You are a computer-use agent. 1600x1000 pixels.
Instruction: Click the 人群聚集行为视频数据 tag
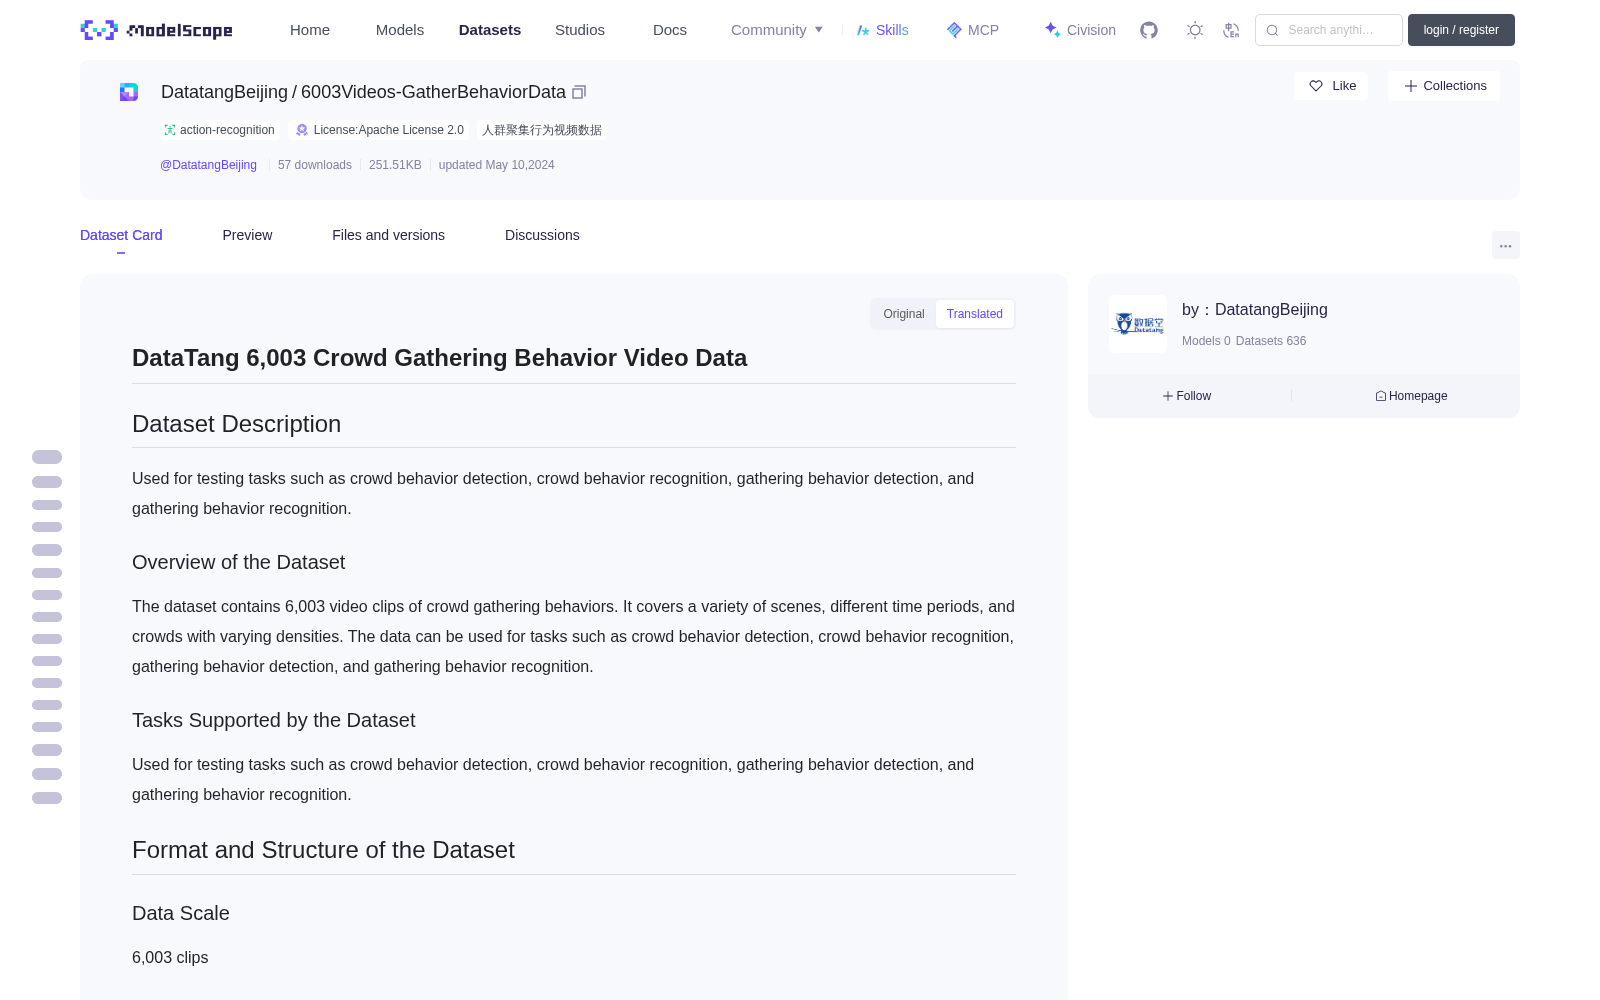coord(542,130)
